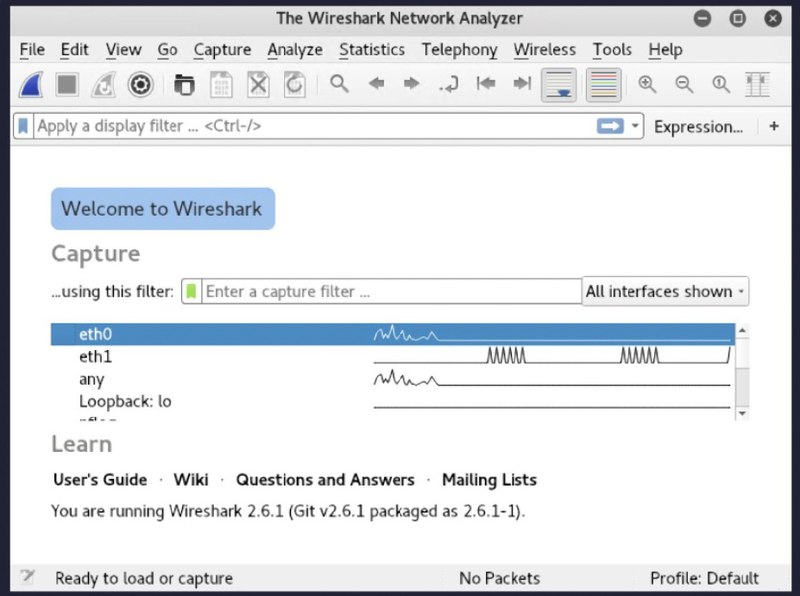Open the Tools menu

click(612, 49)
